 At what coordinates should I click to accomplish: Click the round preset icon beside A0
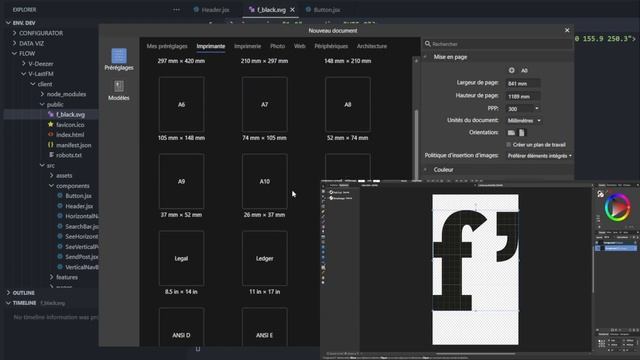coord(511,70)
